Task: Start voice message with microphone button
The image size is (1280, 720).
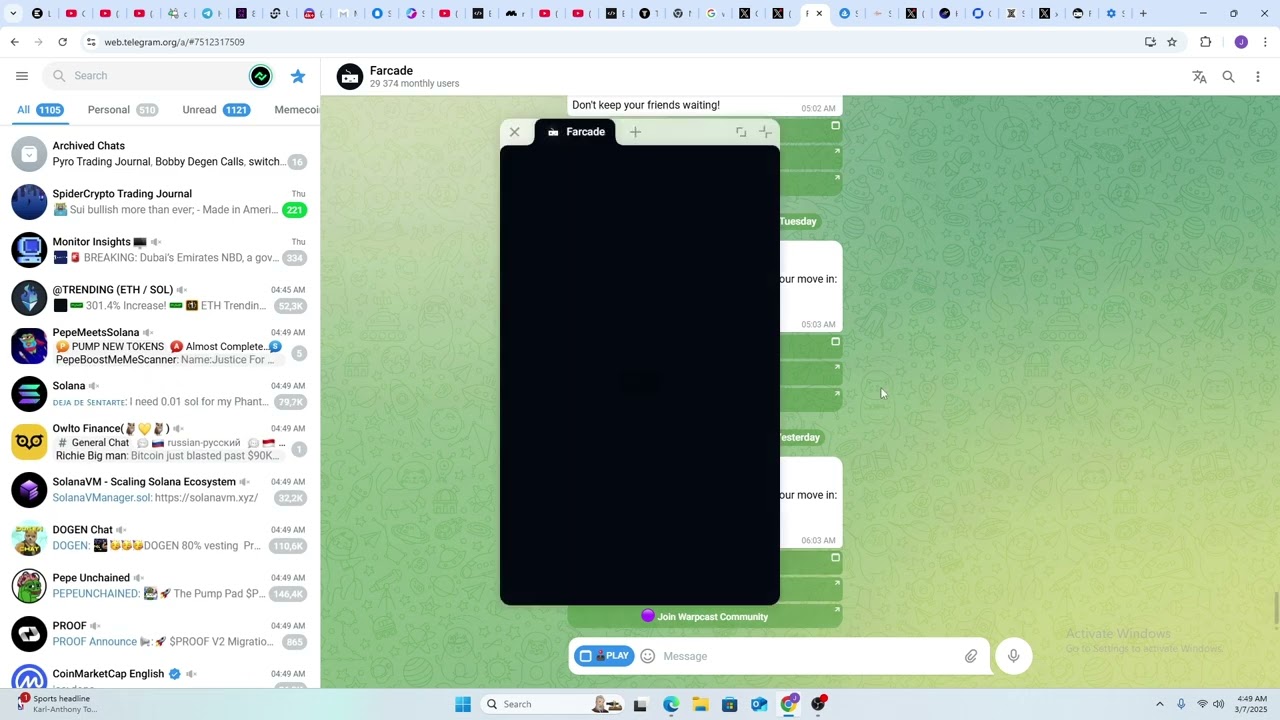Action: [1013, 656]
